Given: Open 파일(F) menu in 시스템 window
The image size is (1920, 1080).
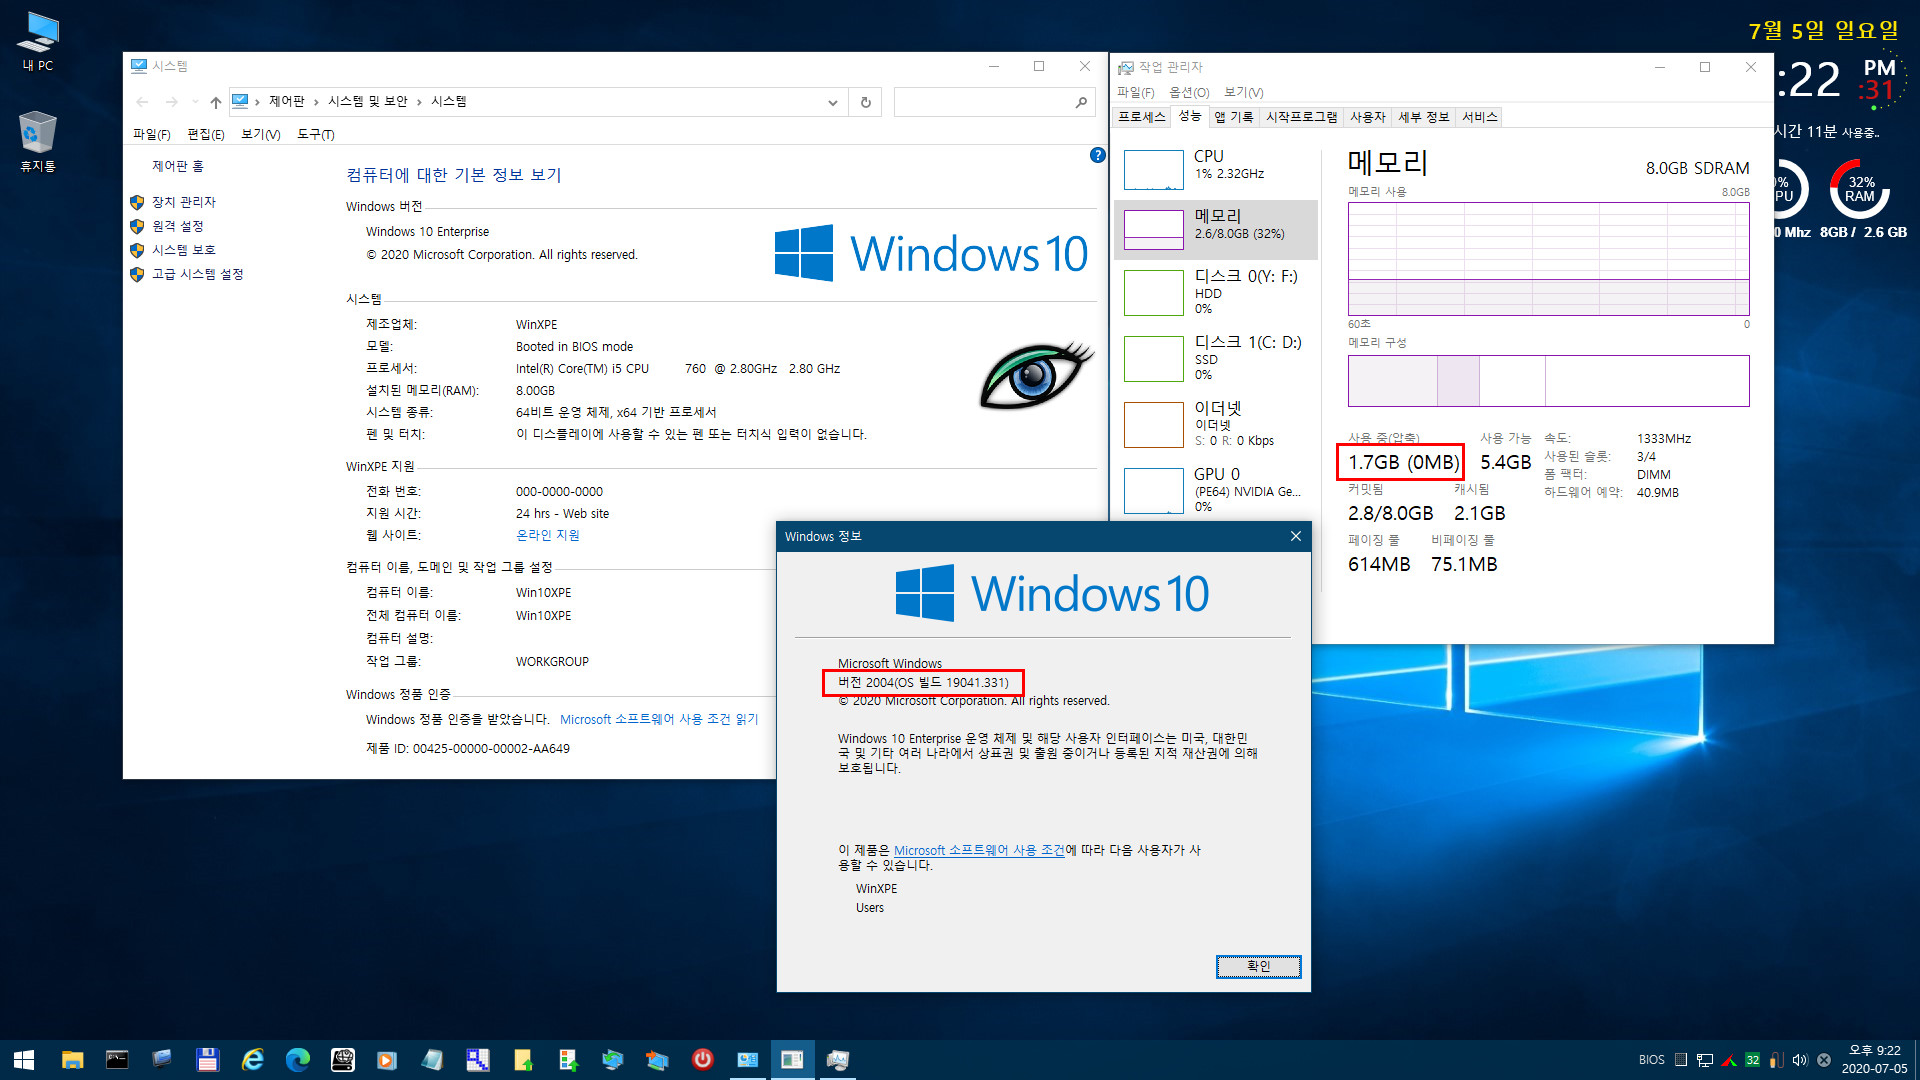Looking at the screenshot, I should click(x=151, y=134).
